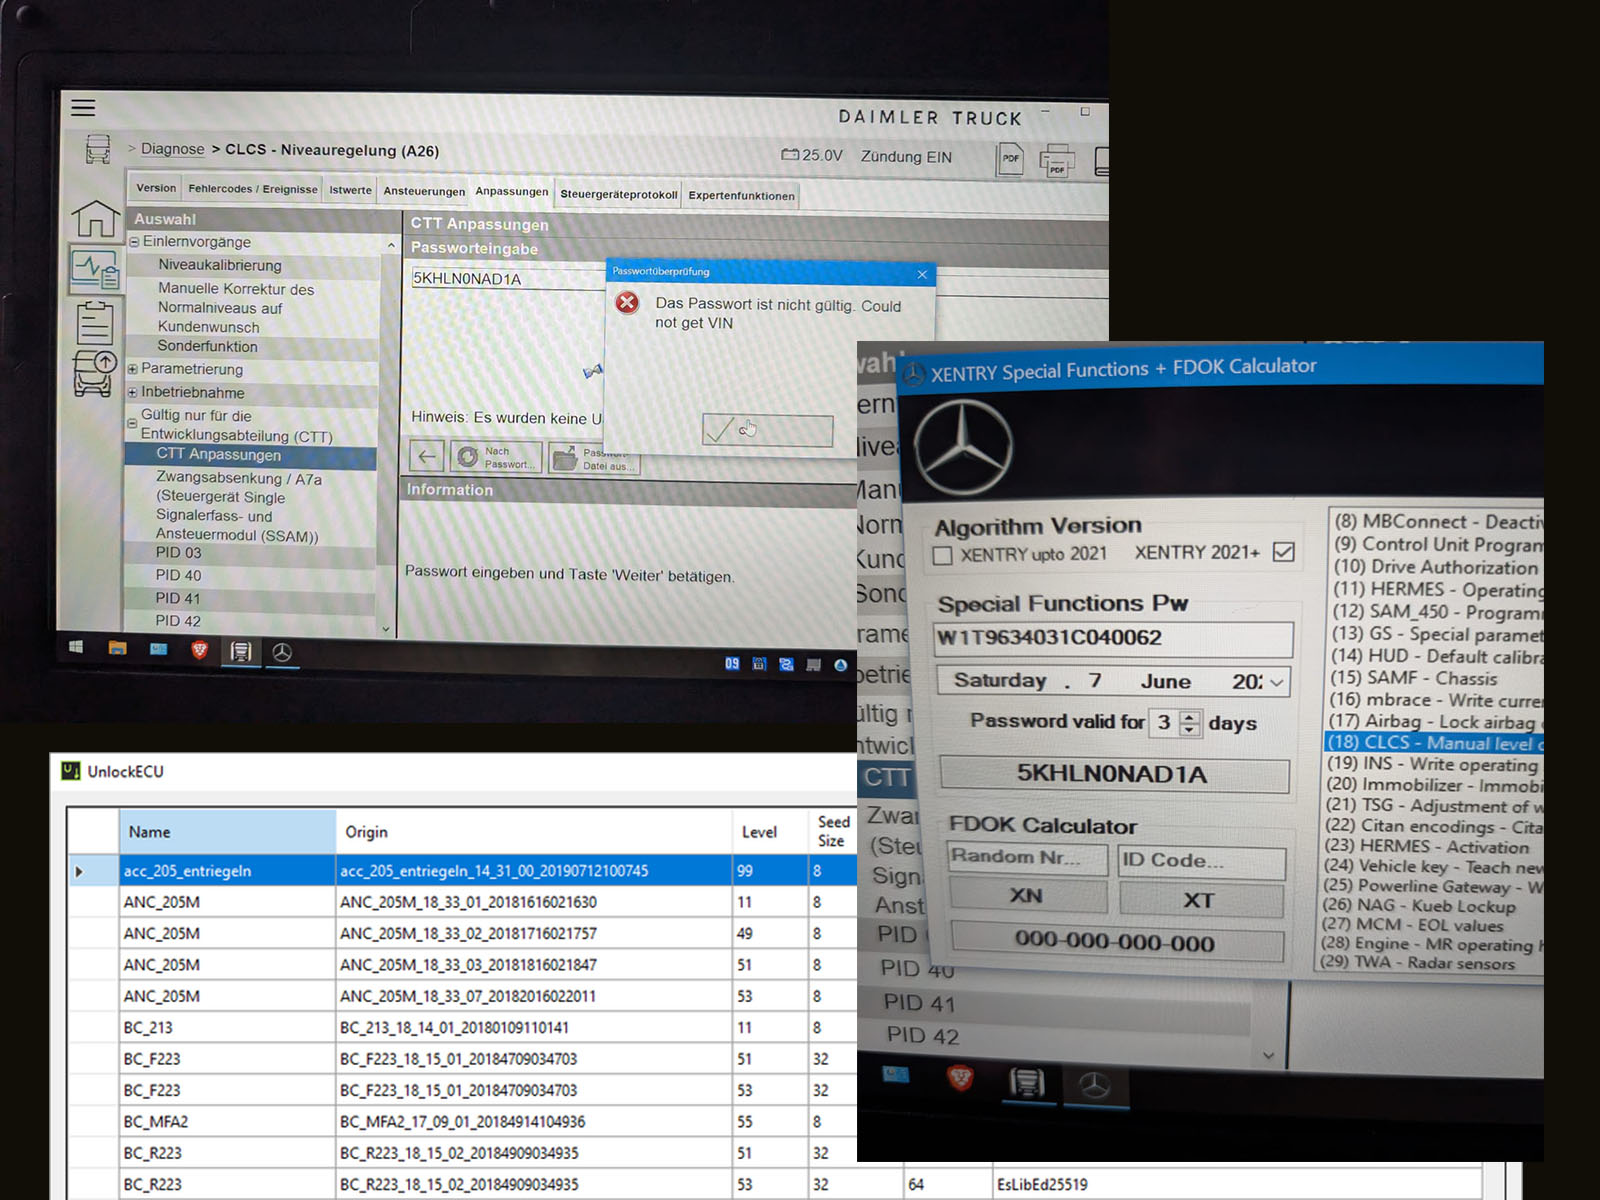Enable the XENTRY upto 2021 checkbox

pyautogui.click(x=942, y=555)
